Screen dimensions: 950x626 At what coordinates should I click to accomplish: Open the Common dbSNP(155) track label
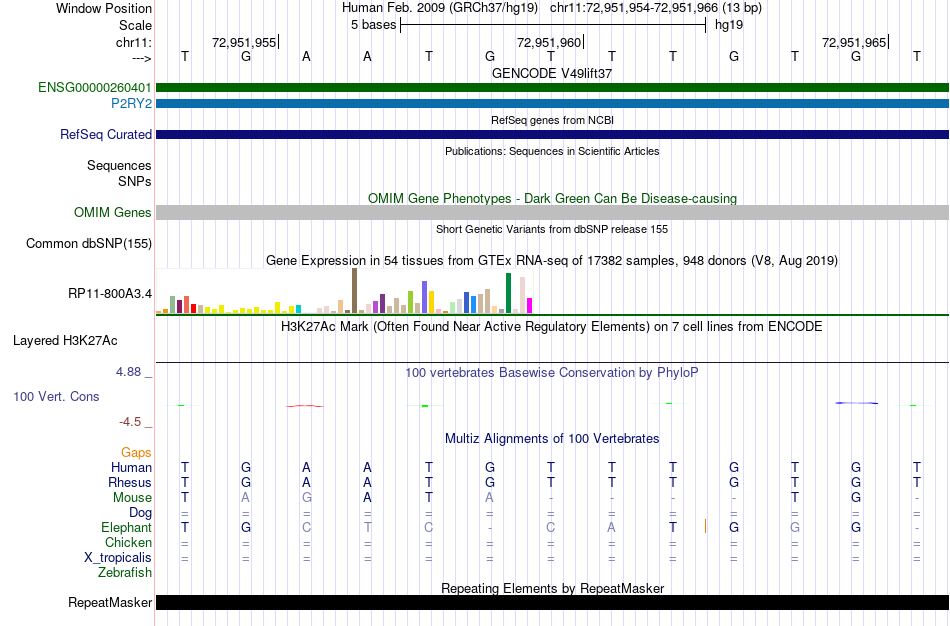tap(89, 244)
